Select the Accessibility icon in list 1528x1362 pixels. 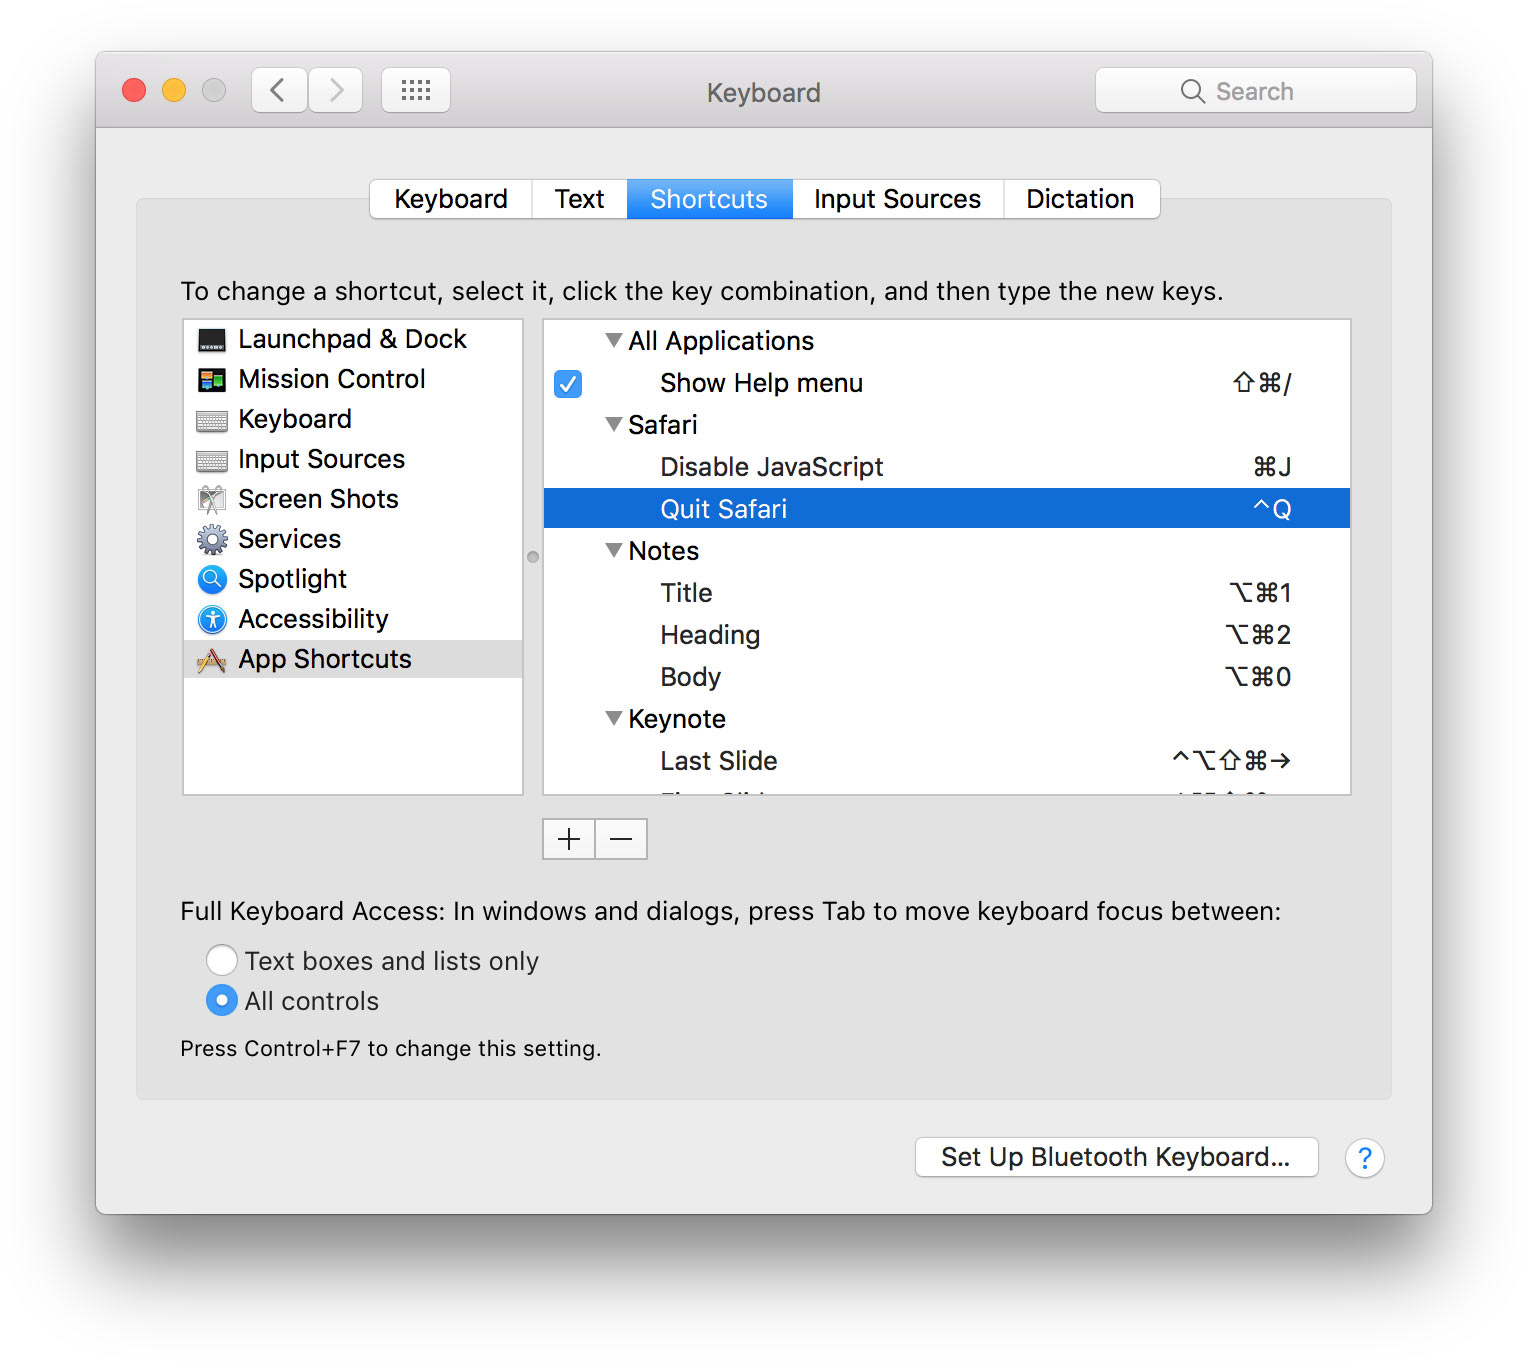click(x=212, y=620)
